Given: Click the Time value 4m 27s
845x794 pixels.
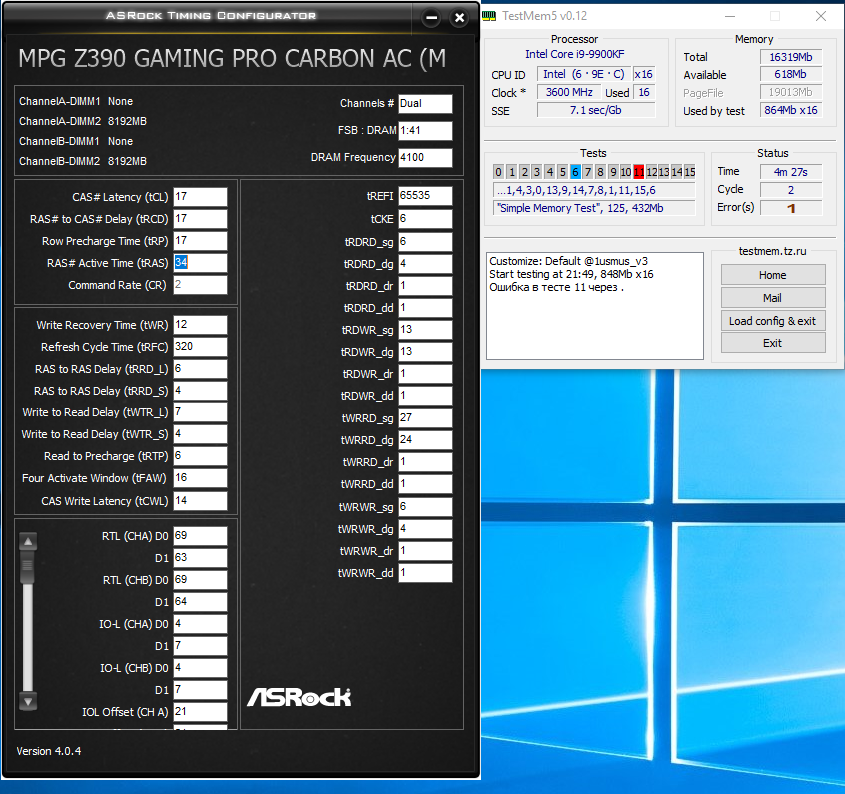Looking at the screenshot, I should [791, 172].
